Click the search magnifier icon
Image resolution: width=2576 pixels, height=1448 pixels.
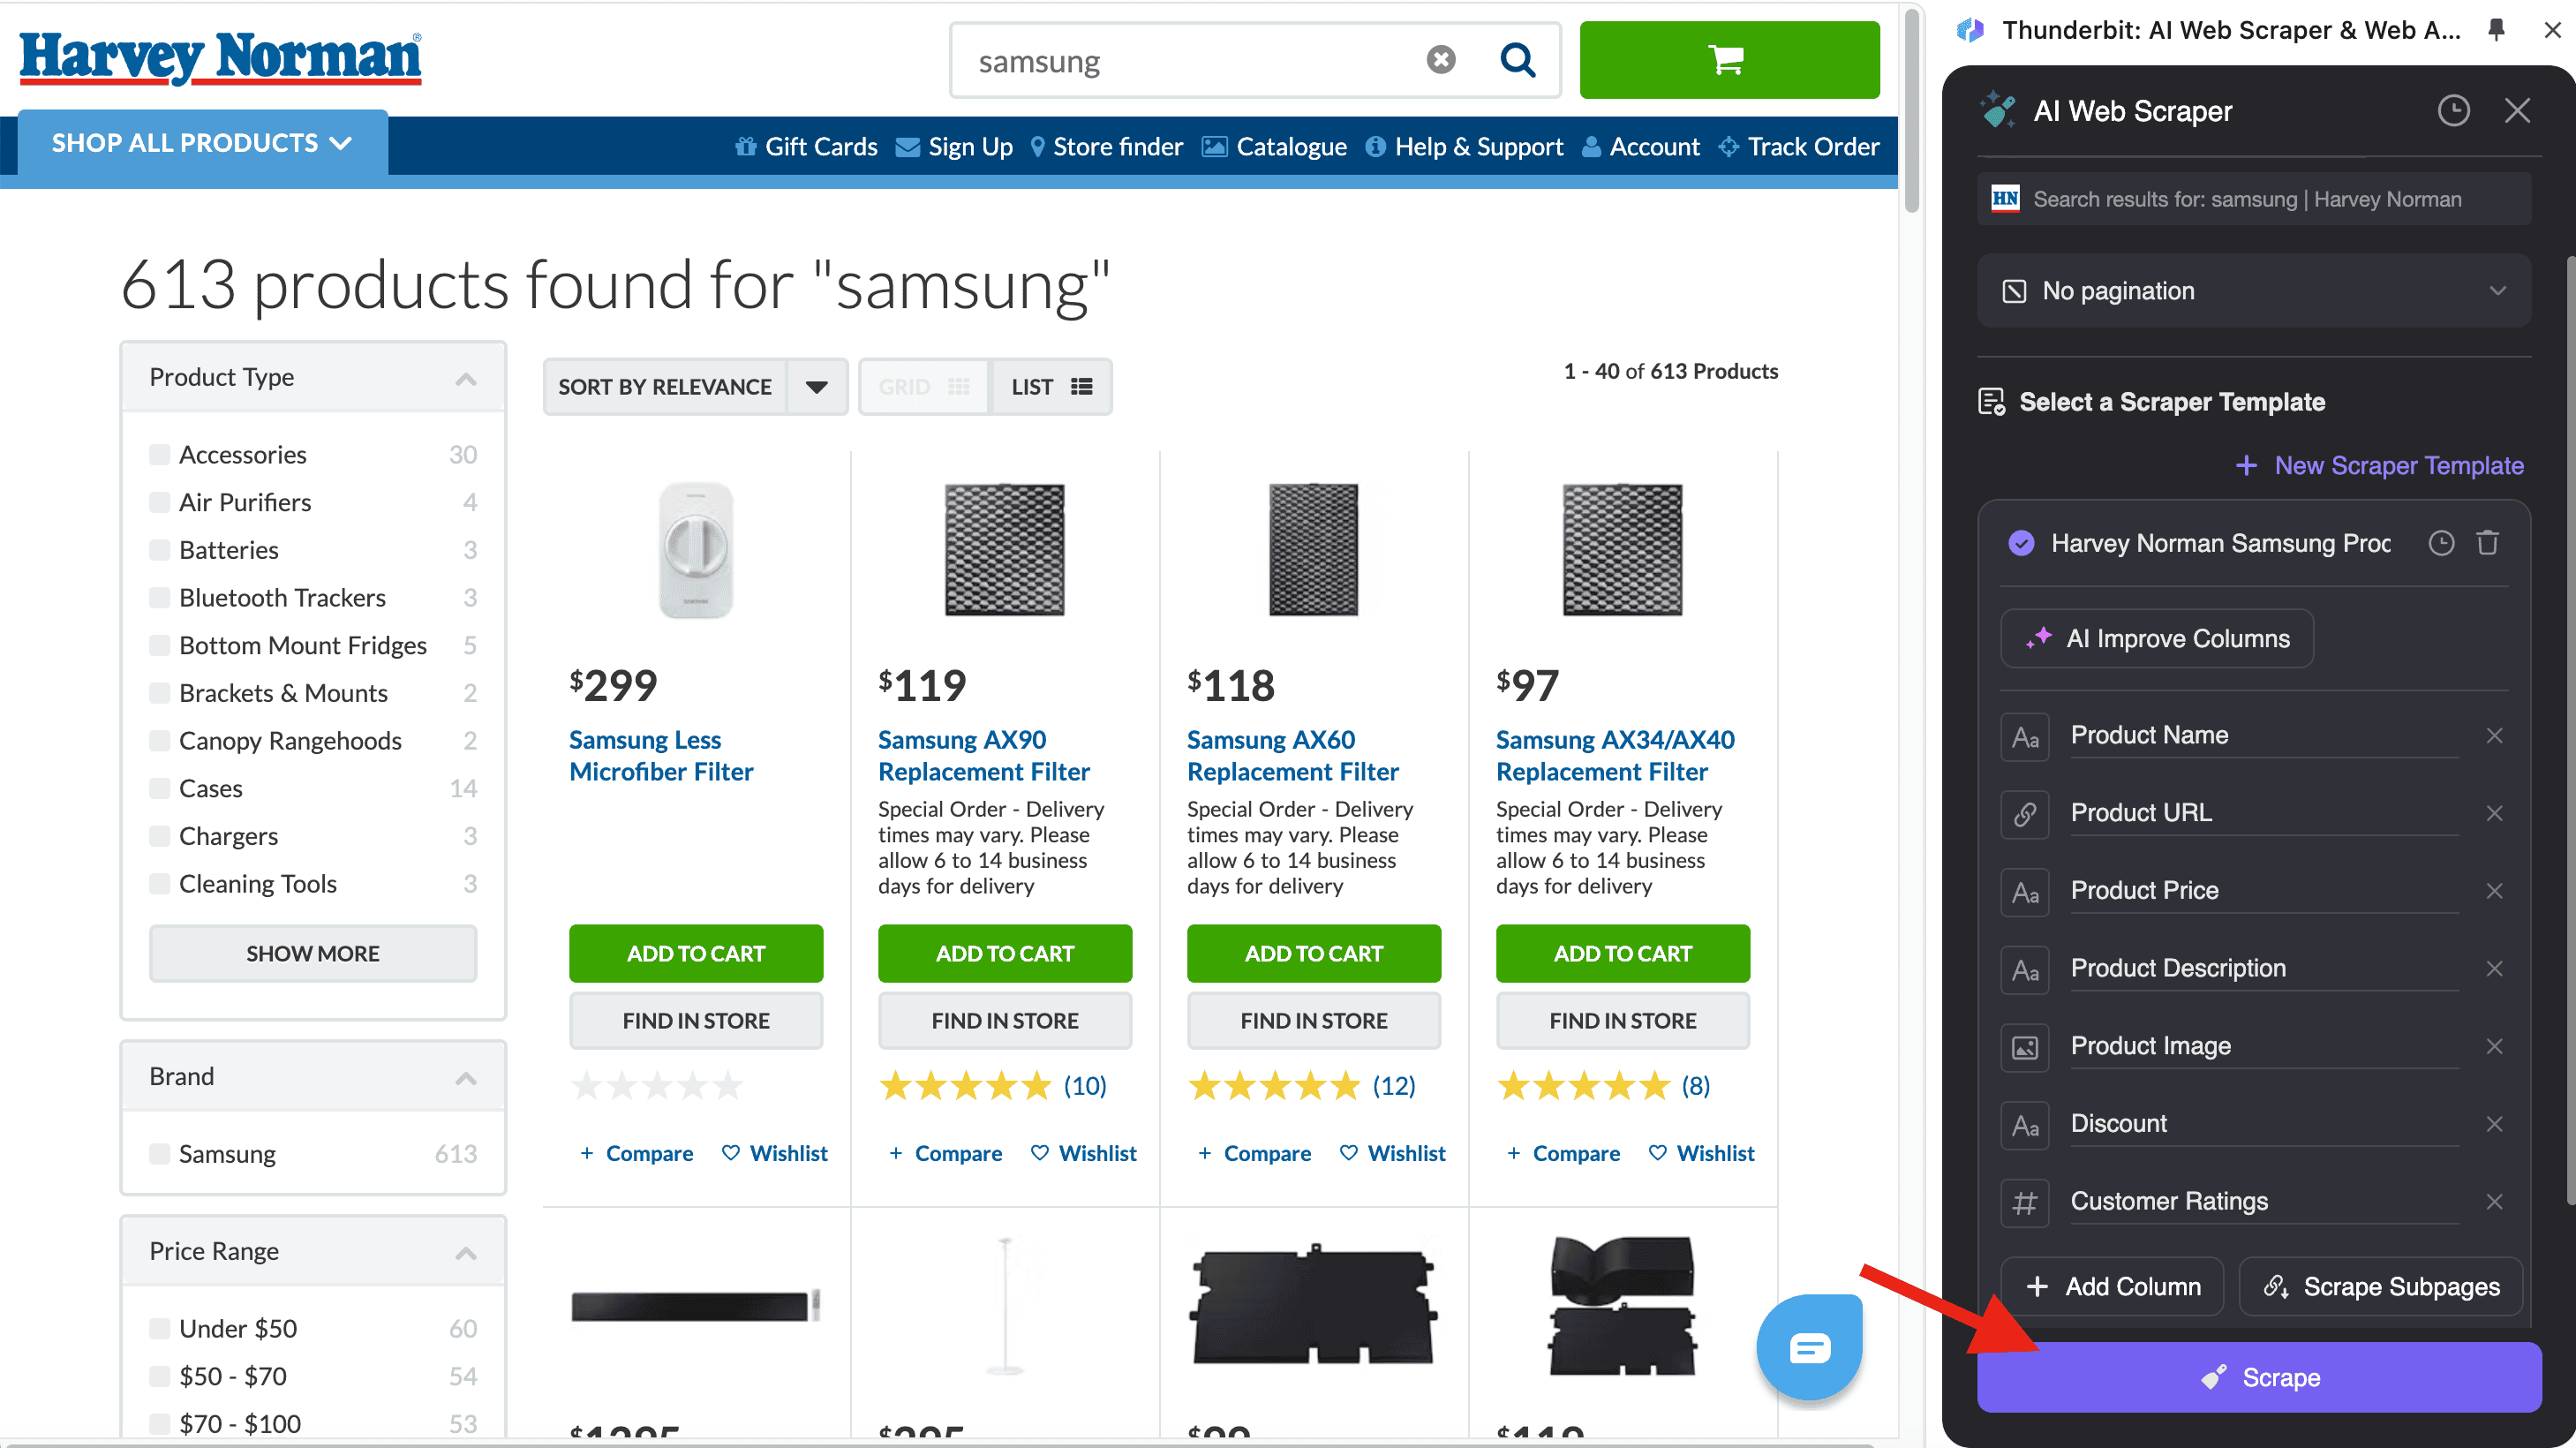coord(1517,60)
